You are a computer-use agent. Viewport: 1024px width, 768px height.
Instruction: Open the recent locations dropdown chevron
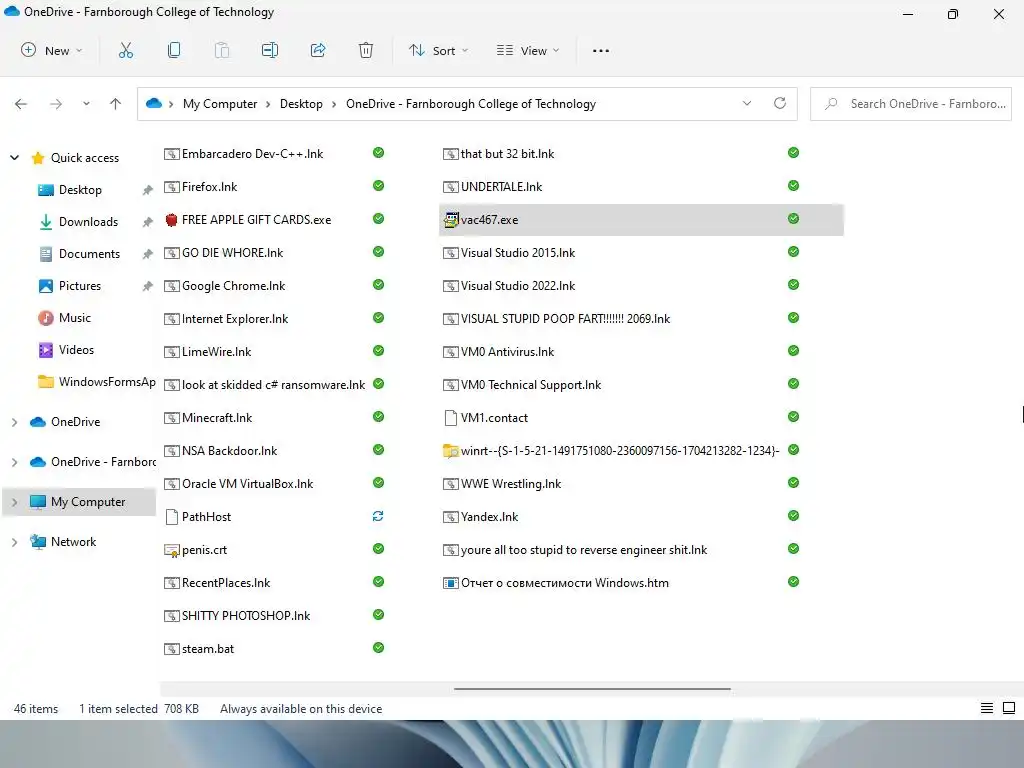coord(86,104)
